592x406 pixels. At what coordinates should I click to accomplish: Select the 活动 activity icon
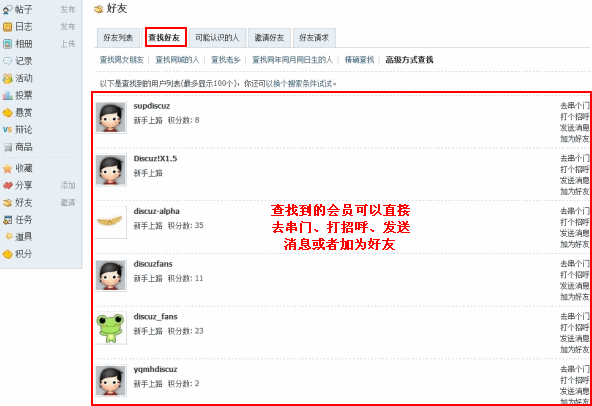coord(8,79)
